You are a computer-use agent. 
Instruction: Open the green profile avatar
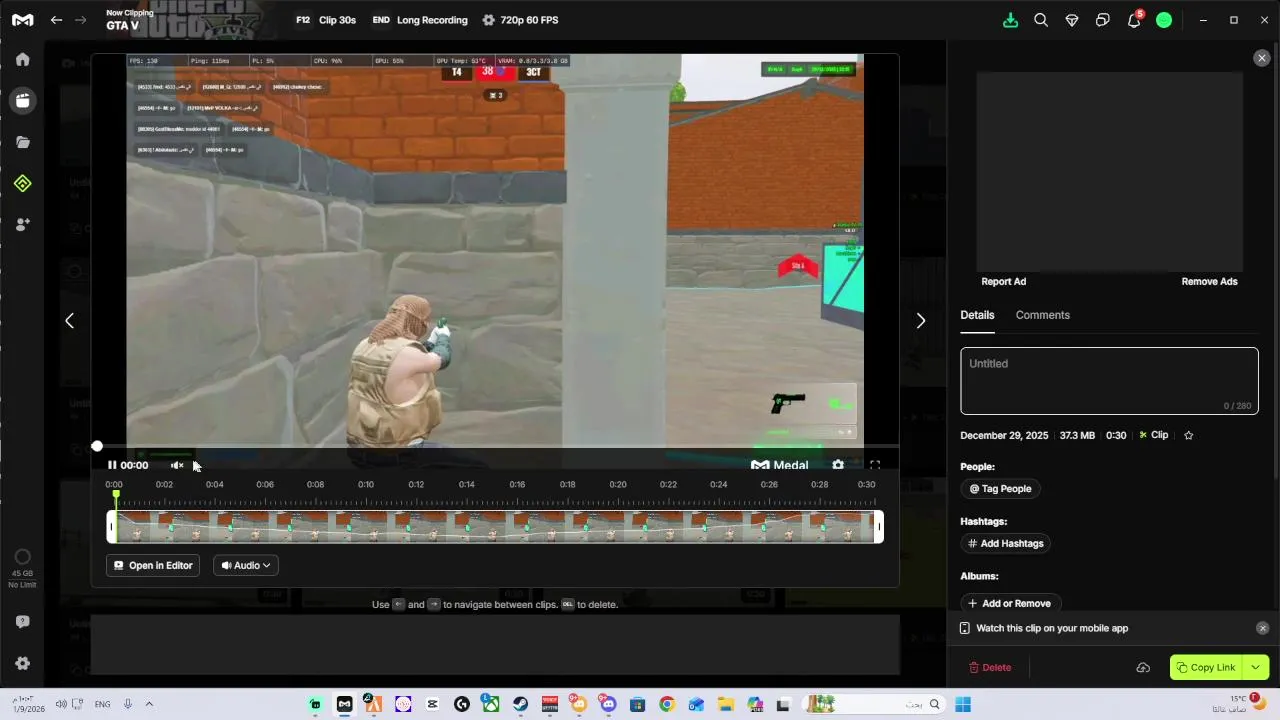point(1164,20)
